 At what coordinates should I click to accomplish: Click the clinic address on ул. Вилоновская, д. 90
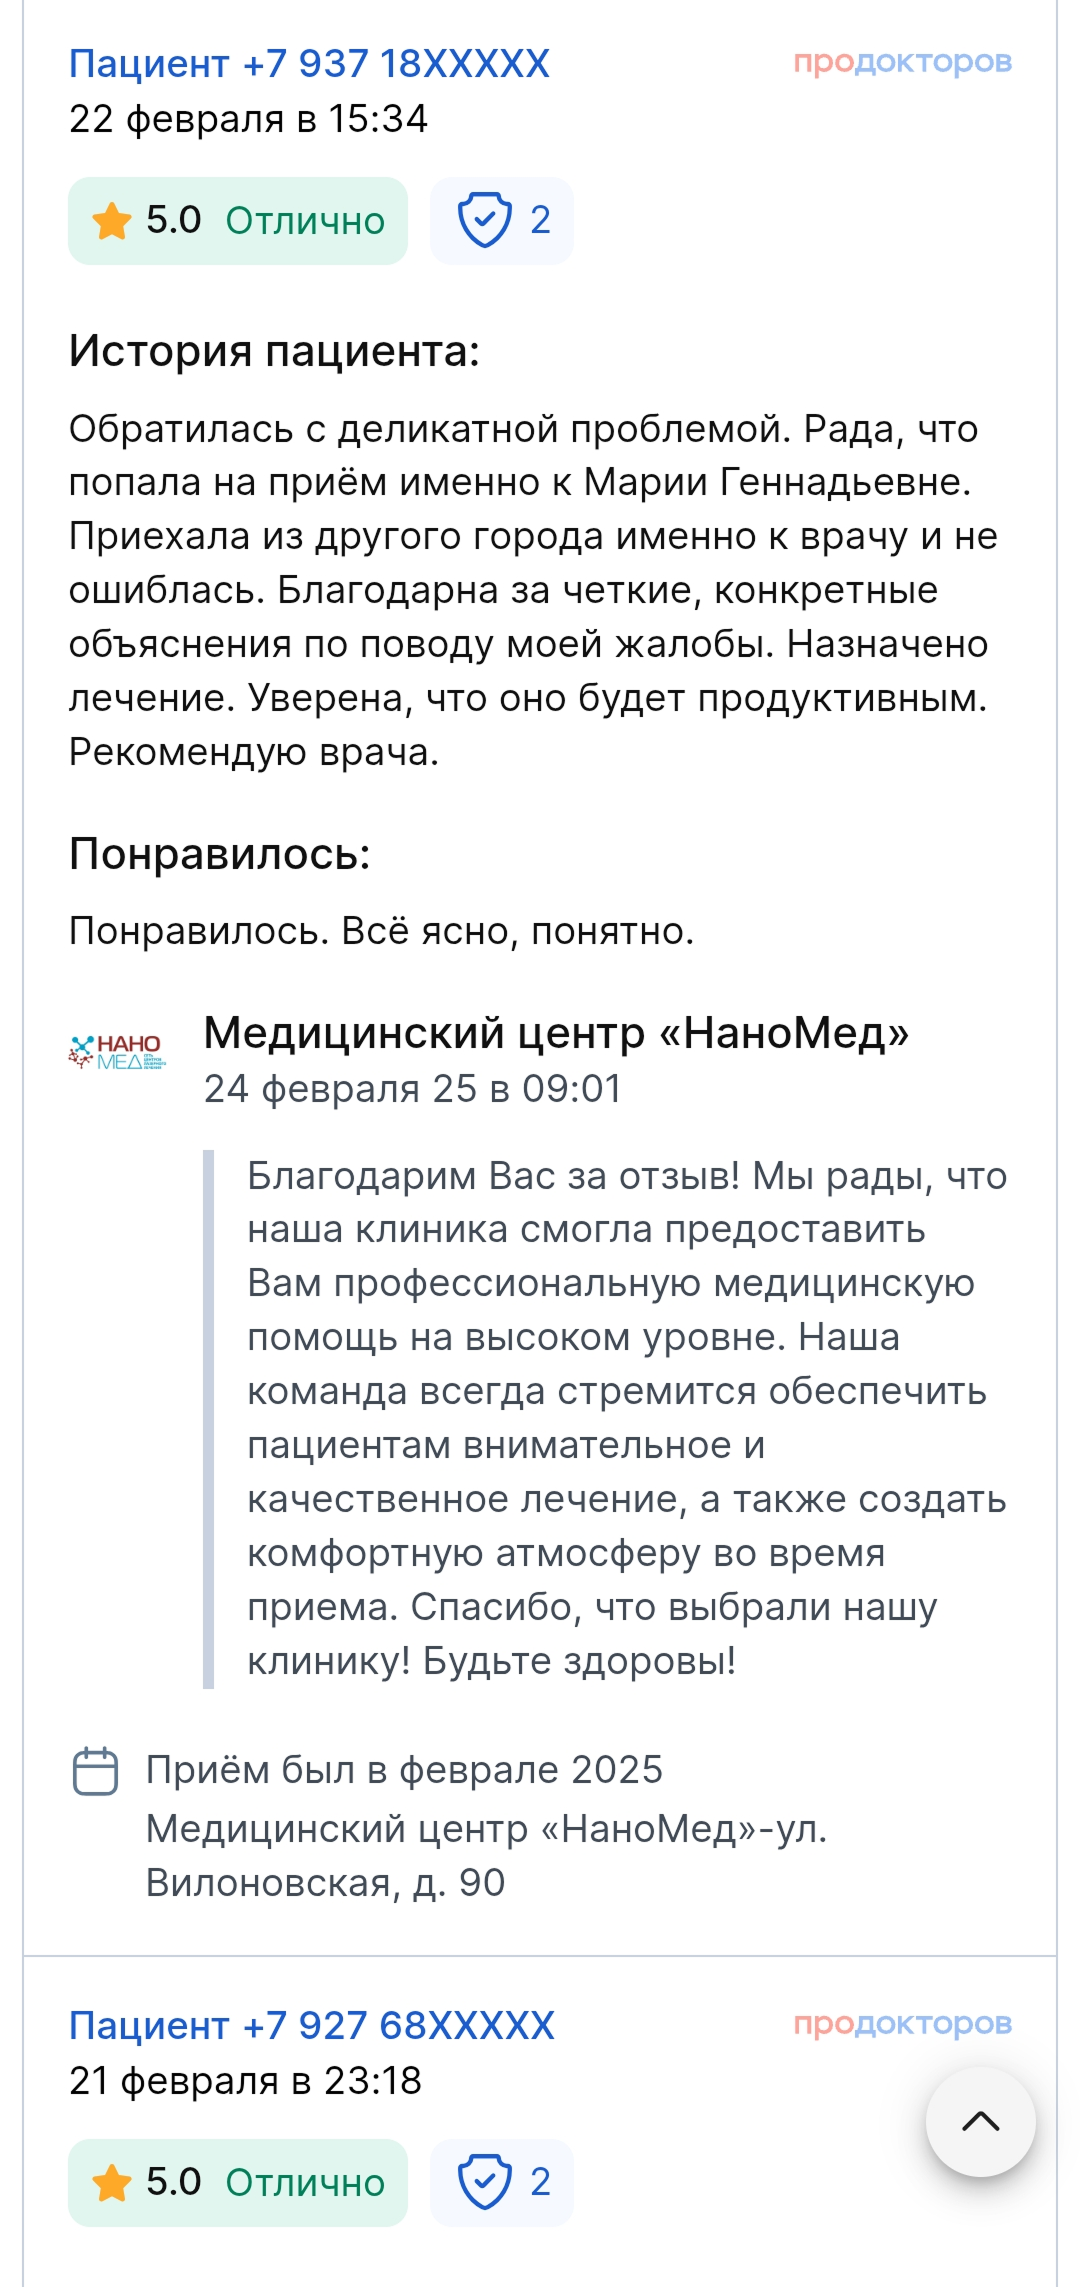(486, 1856)
